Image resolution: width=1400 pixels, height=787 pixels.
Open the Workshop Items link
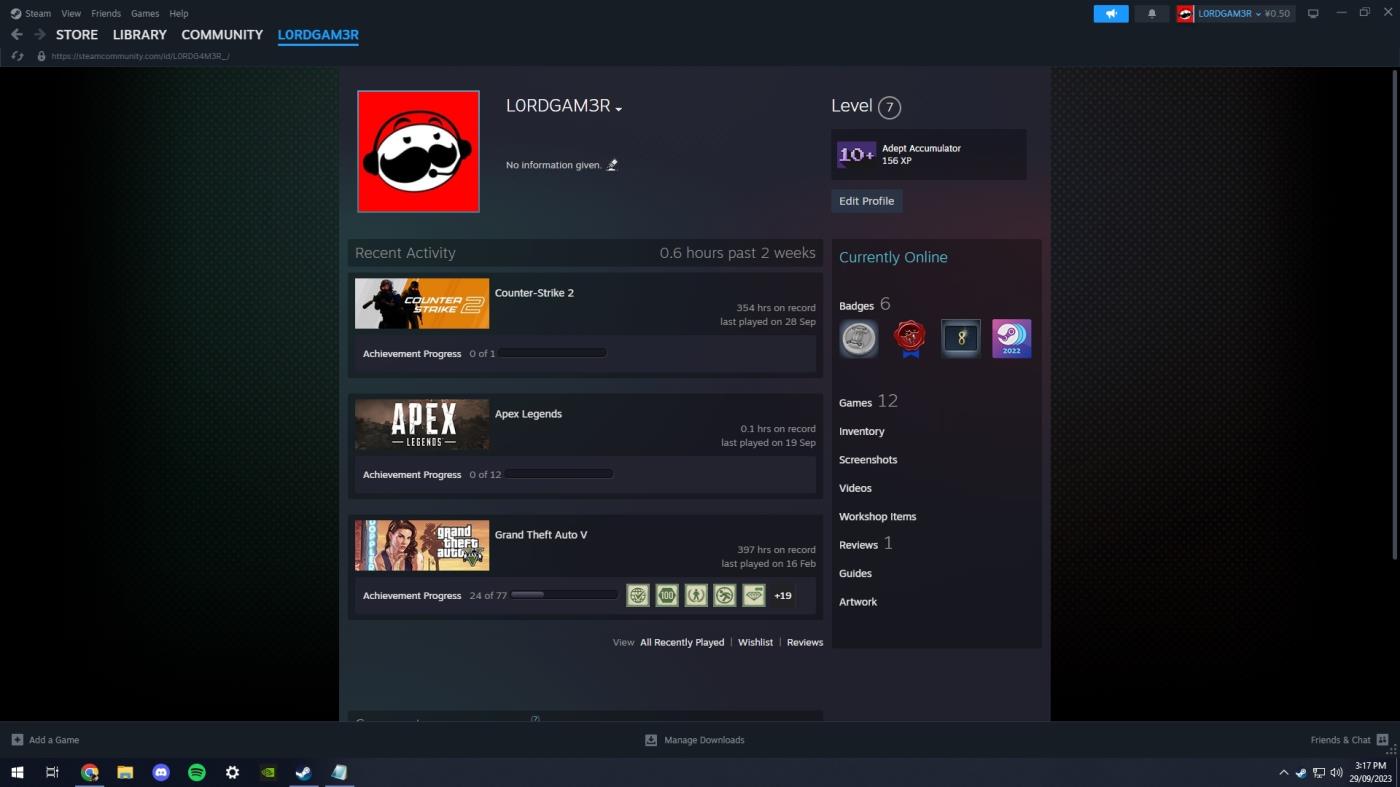coord(878,517)
